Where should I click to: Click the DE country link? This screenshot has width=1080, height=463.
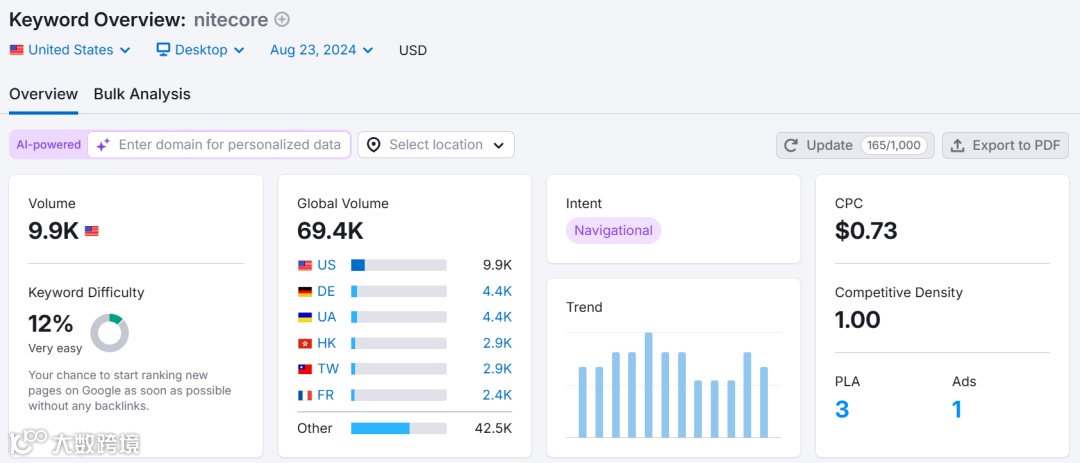coord(326,291)
